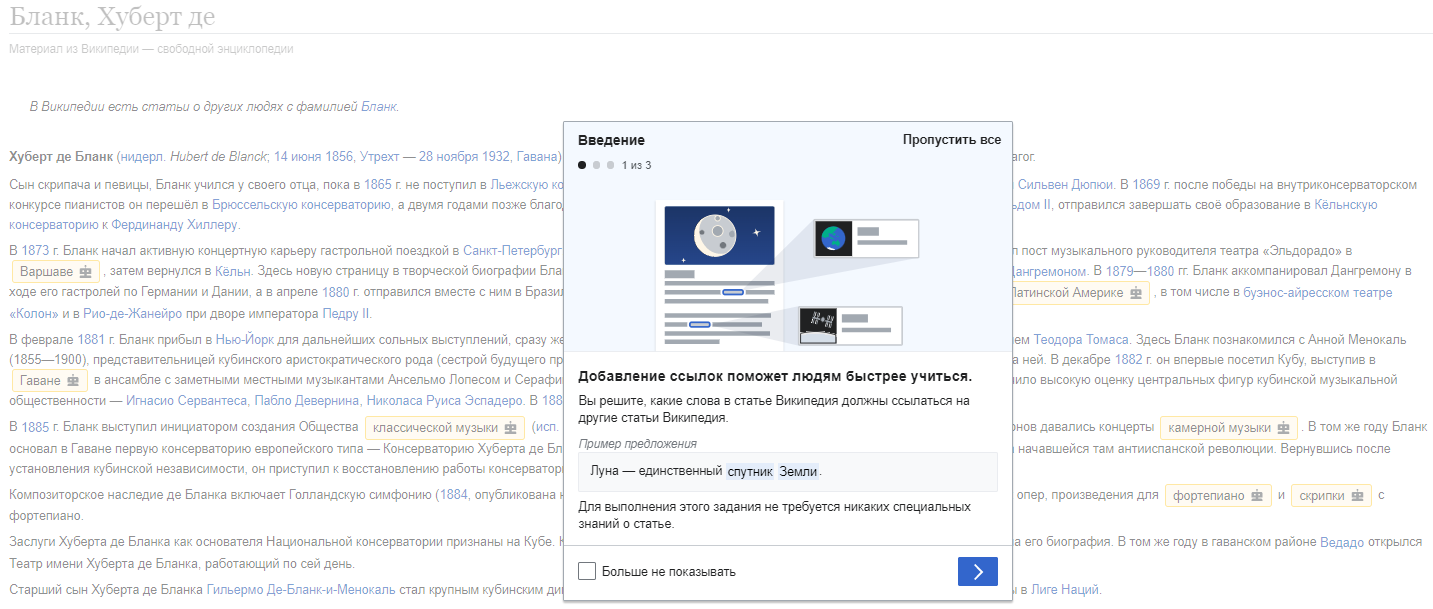
Task: Open the "Сильвен Дюпюи" link
Action: click(1066, 184)
